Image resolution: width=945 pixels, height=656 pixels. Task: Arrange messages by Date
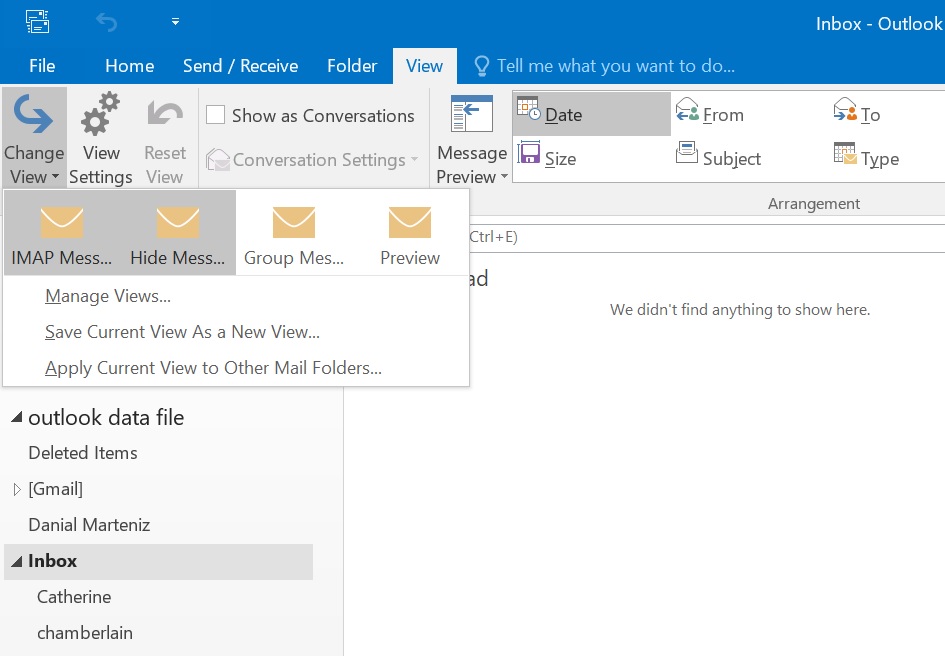tap(592, 114)
